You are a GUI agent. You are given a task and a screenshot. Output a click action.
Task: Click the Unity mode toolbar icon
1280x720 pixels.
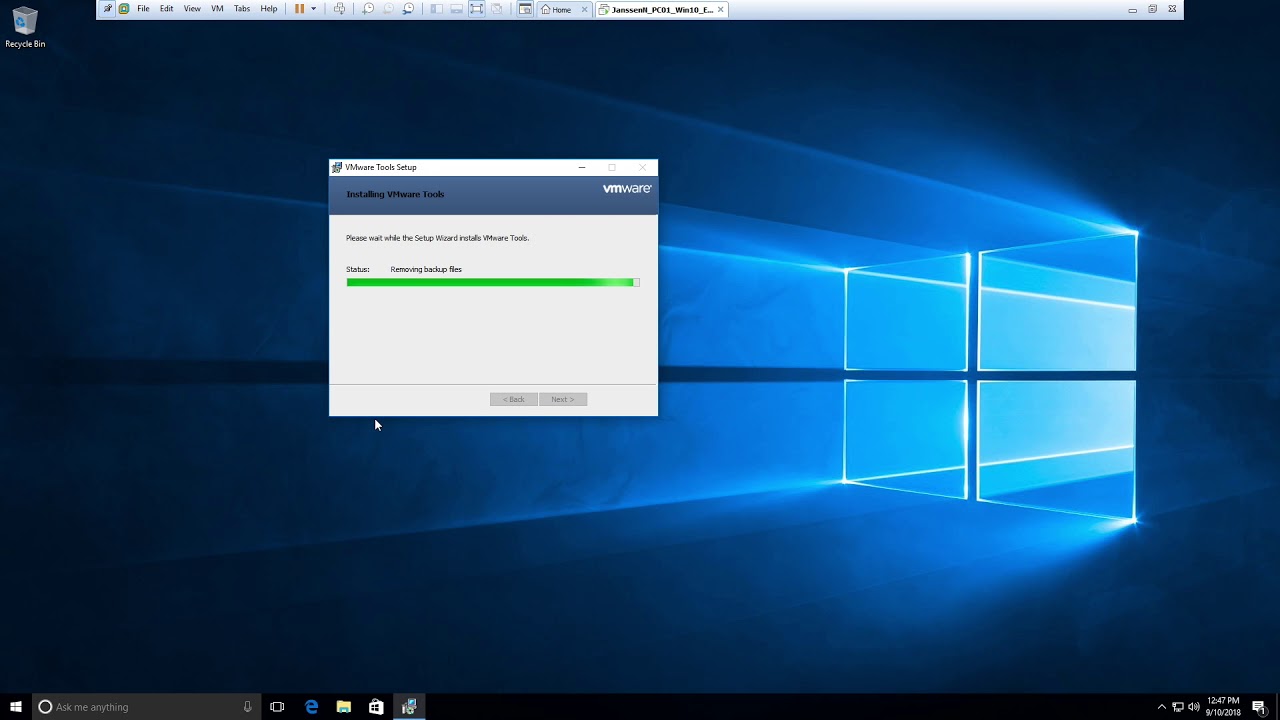(x=496, y=9)
